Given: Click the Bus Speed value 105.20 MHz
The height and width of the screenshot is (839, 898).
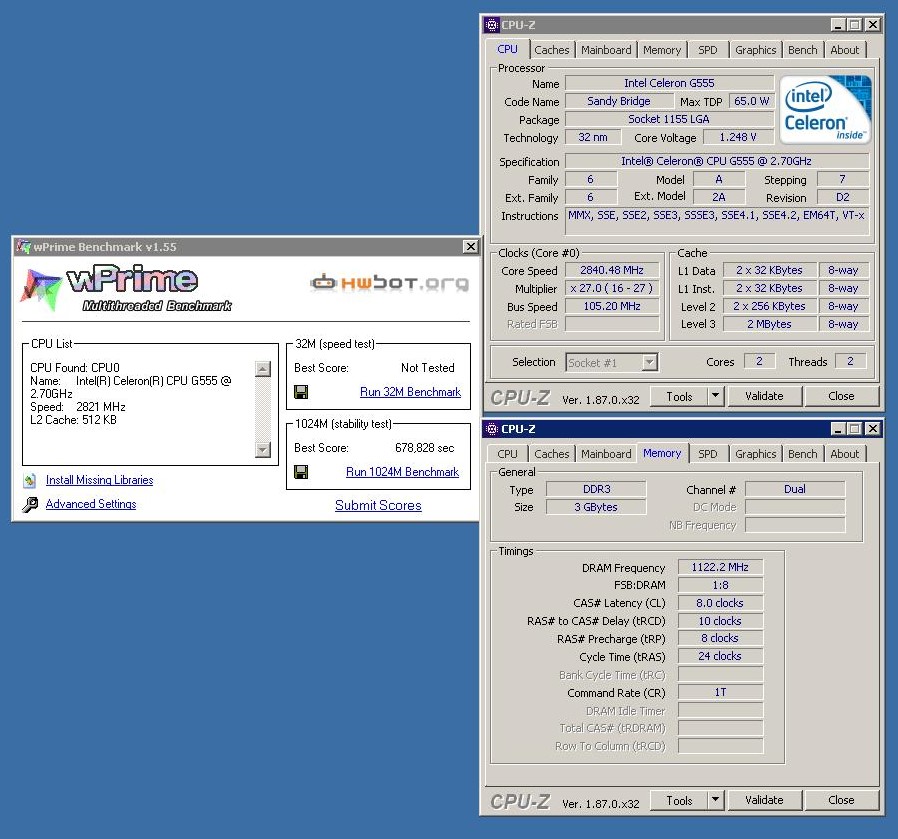Looking at the screenshot, I should (x=612, y=306).
